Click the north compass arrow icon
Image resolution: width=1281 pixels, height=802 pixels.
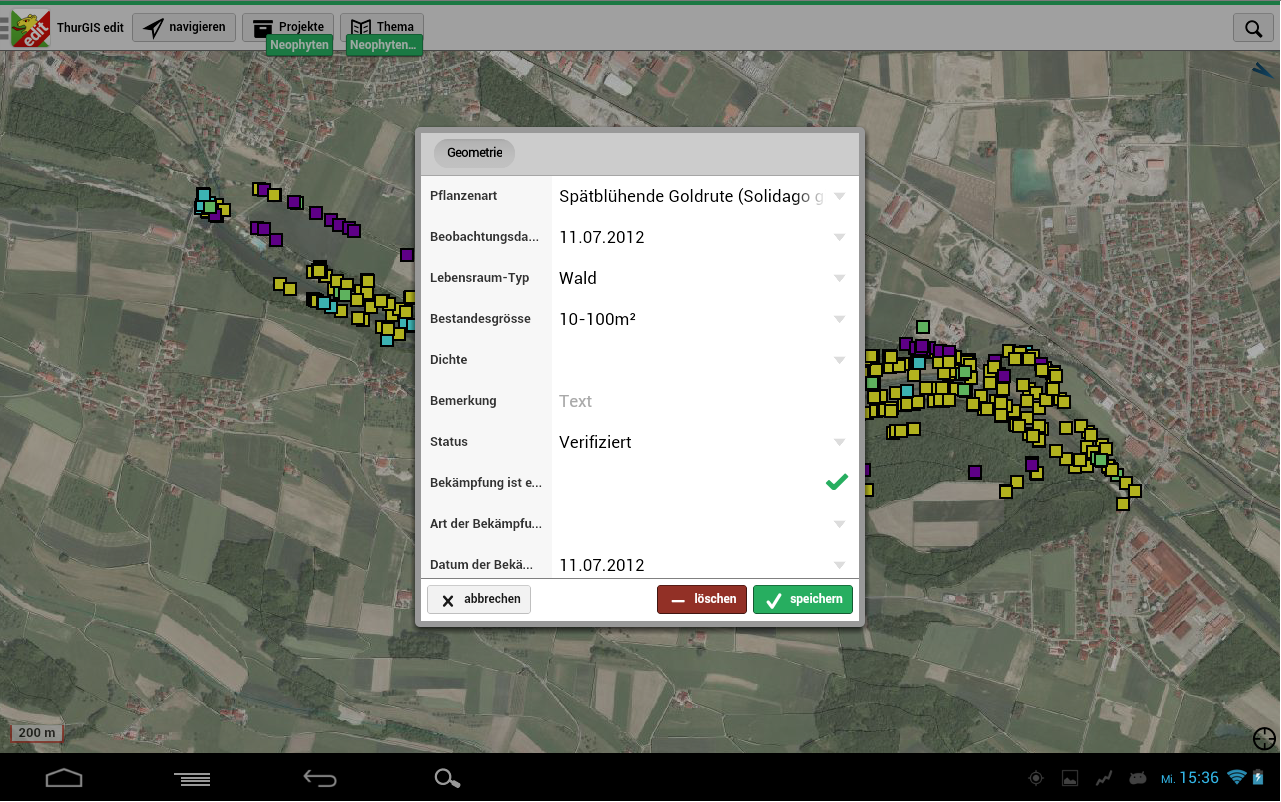1262,71
